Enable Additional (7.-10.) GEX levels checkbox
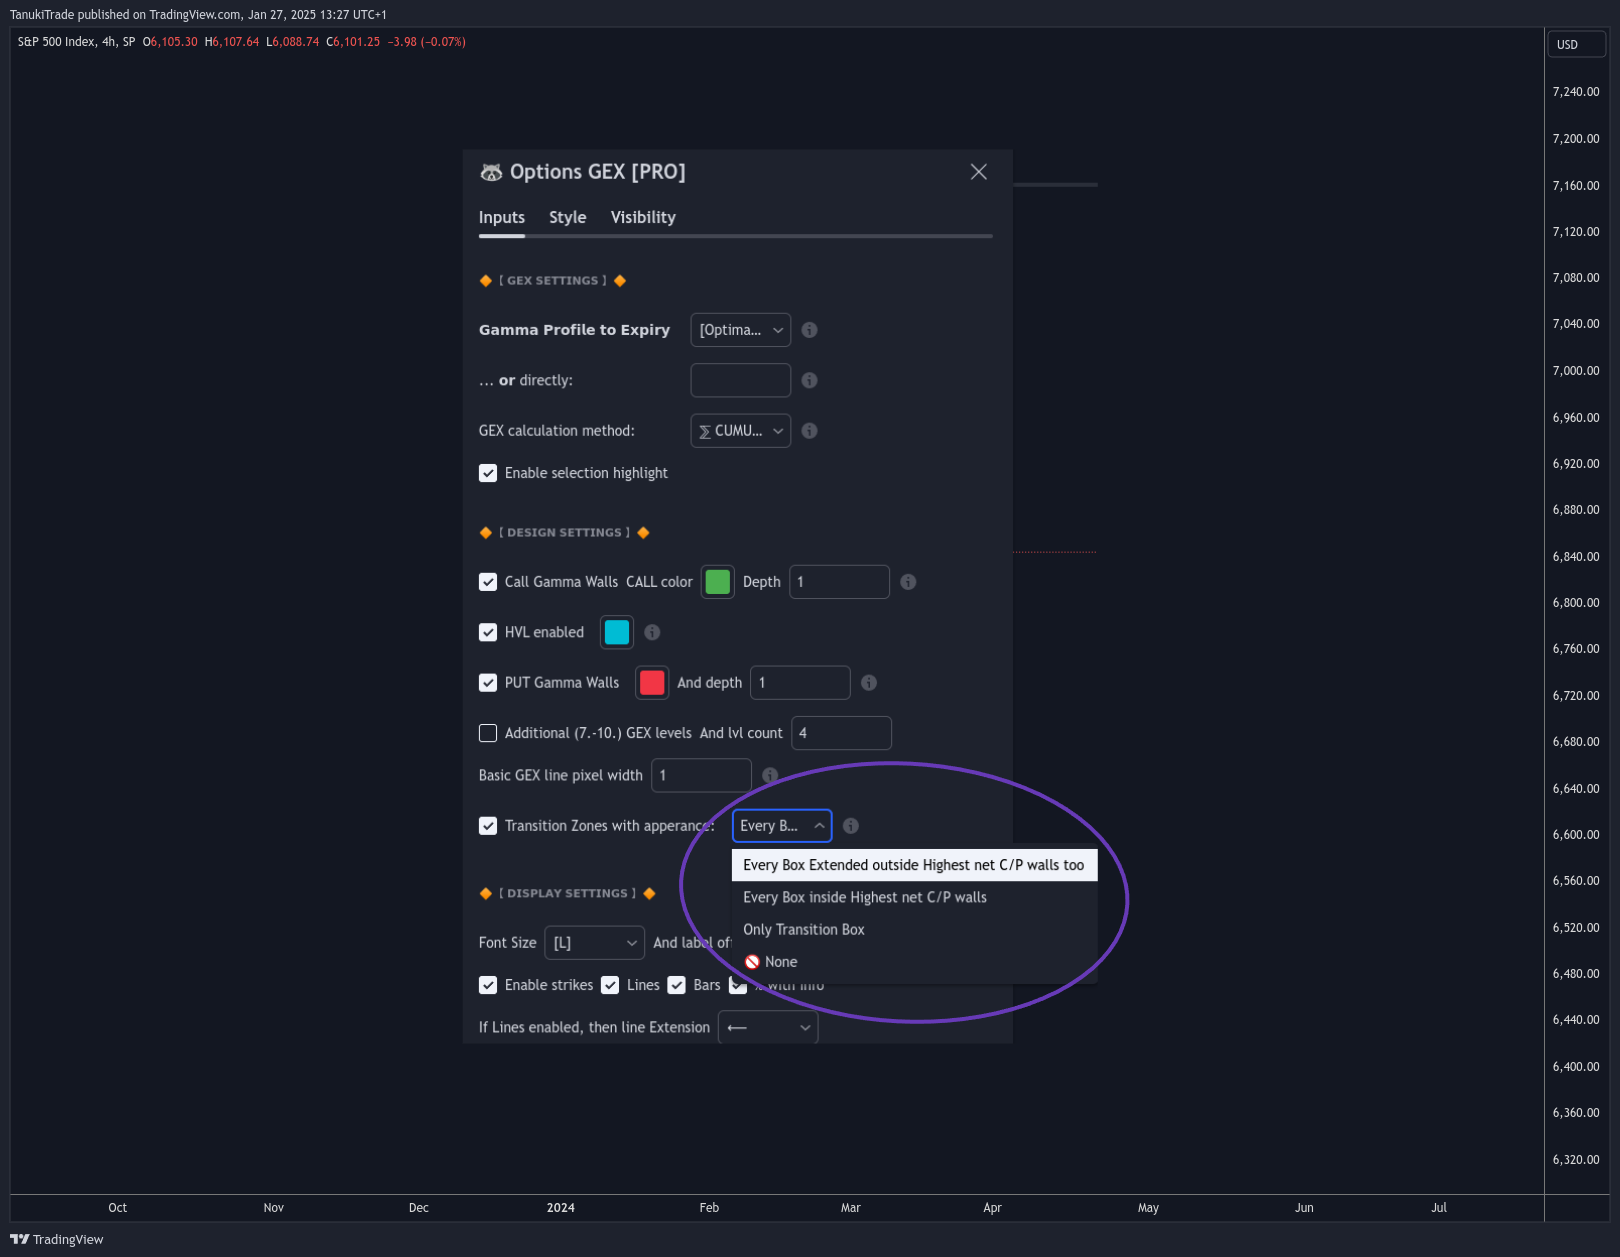The width and height of the screenshot is (1620, 1257). coord(488,733)
